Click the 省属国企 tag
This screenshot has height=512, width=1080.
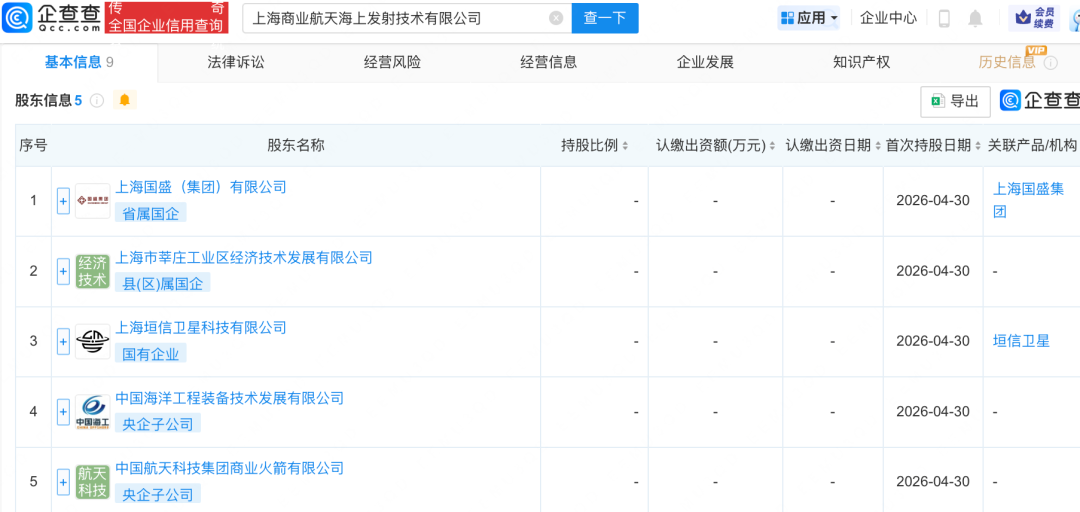(151, 214)
